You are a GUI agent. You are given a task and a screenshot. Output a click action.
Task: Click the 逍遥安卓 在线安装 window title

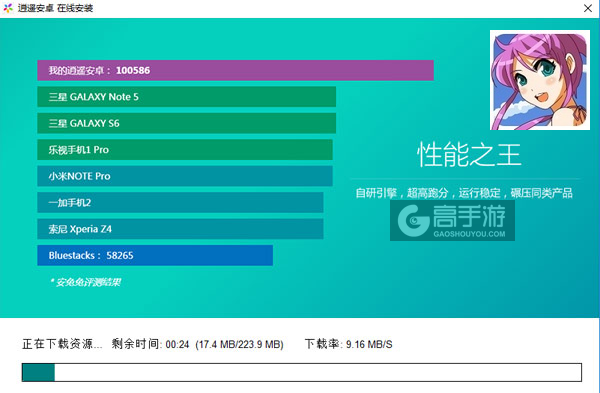click(x=55, y=8)
